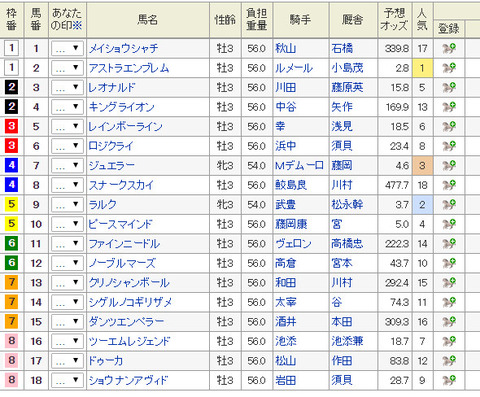Screen dimensions: 480x397
Task: Click register icon for ノーブルマーズ
Action: pyautogui.click(x=449, y=263)
